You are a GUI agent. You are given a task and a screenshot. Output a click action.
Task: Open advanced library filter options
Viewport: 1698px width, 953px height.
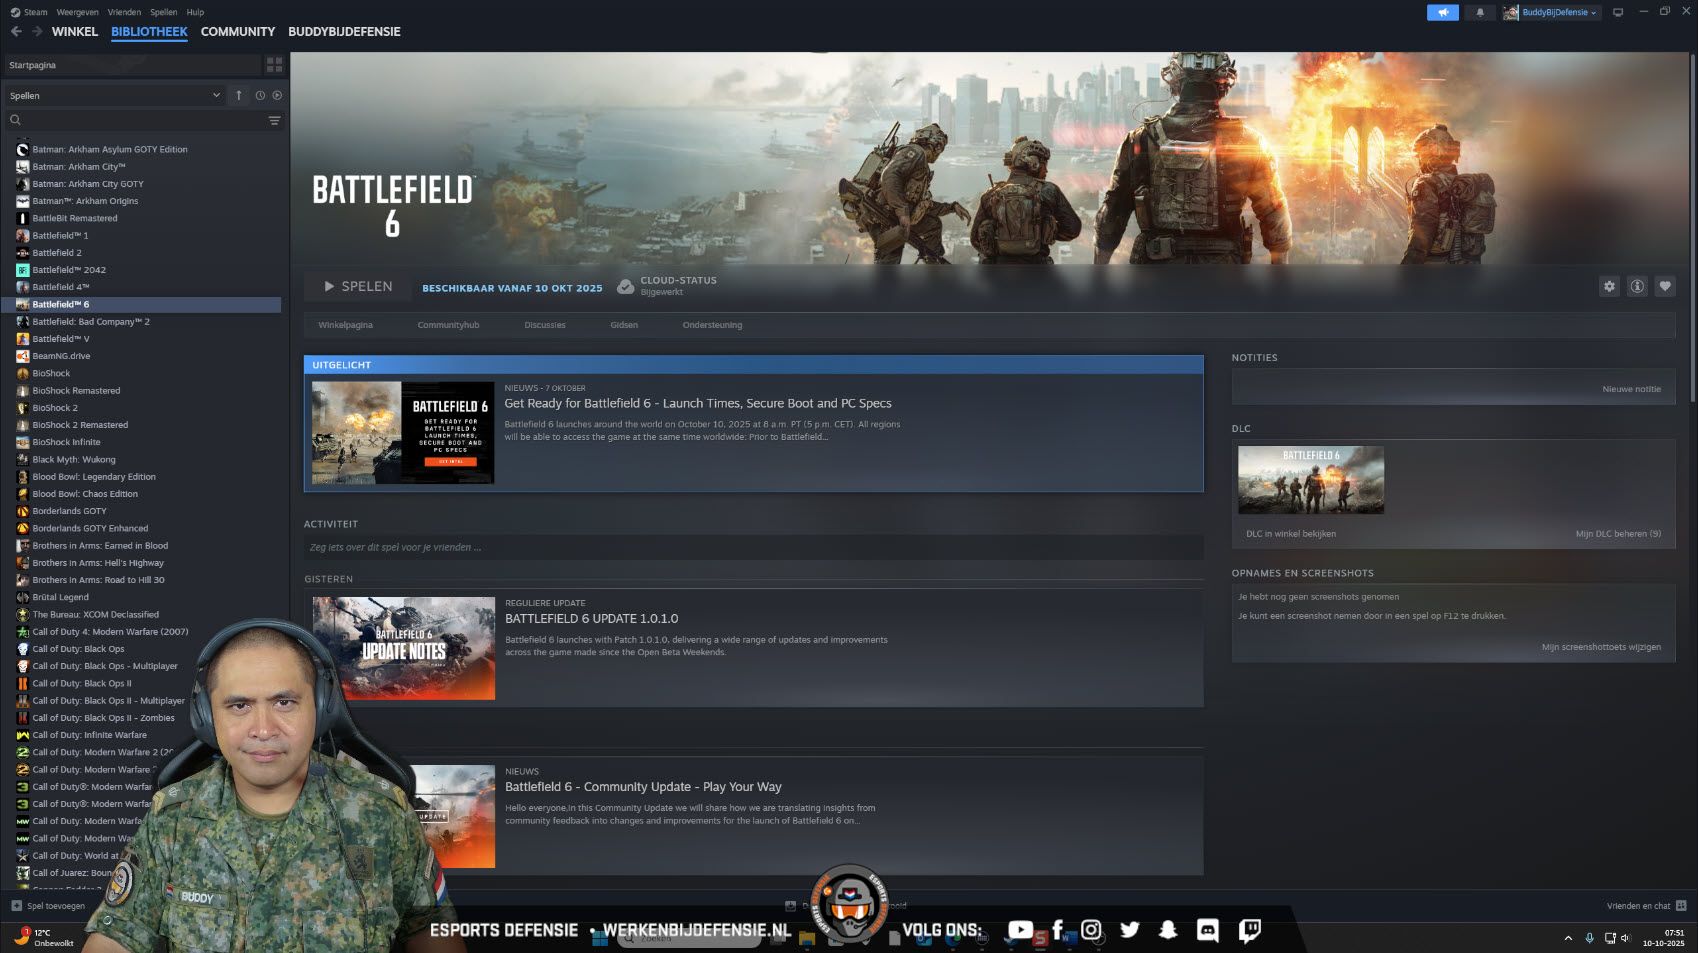click(x=274, y=120)
